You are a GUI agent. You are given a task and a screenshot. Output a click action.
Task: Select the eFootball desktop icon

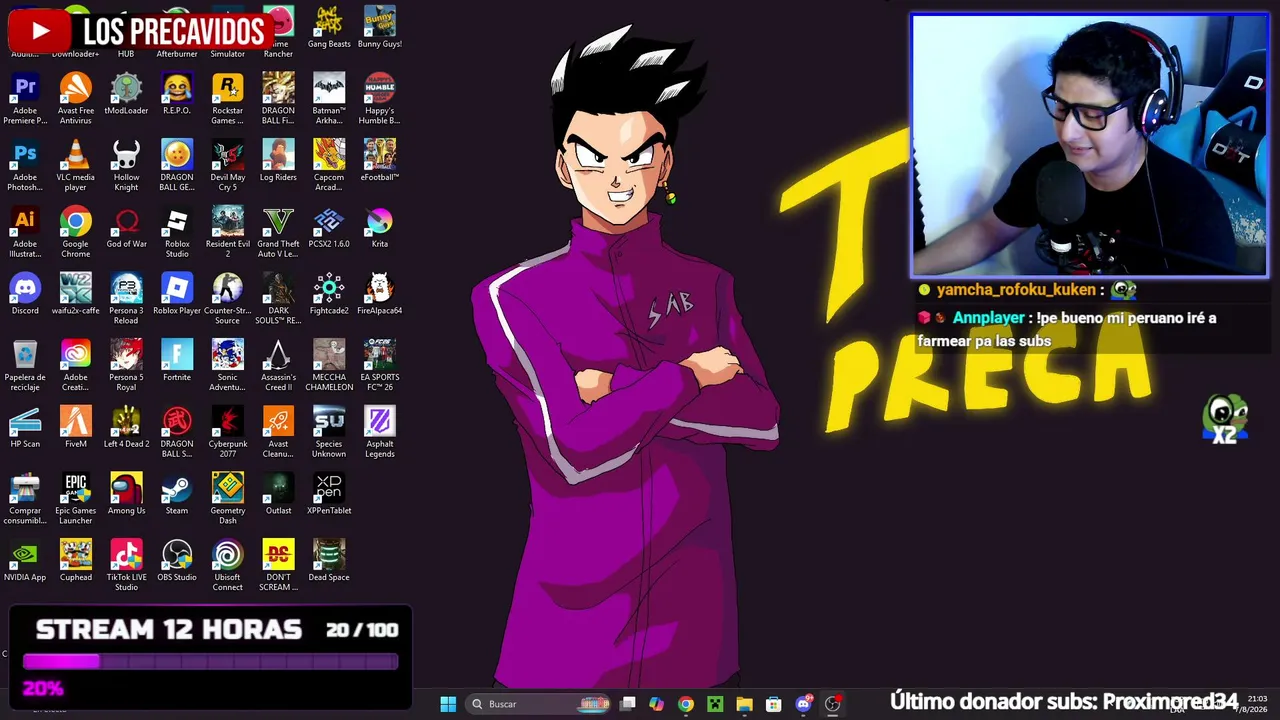coord(380,161)
